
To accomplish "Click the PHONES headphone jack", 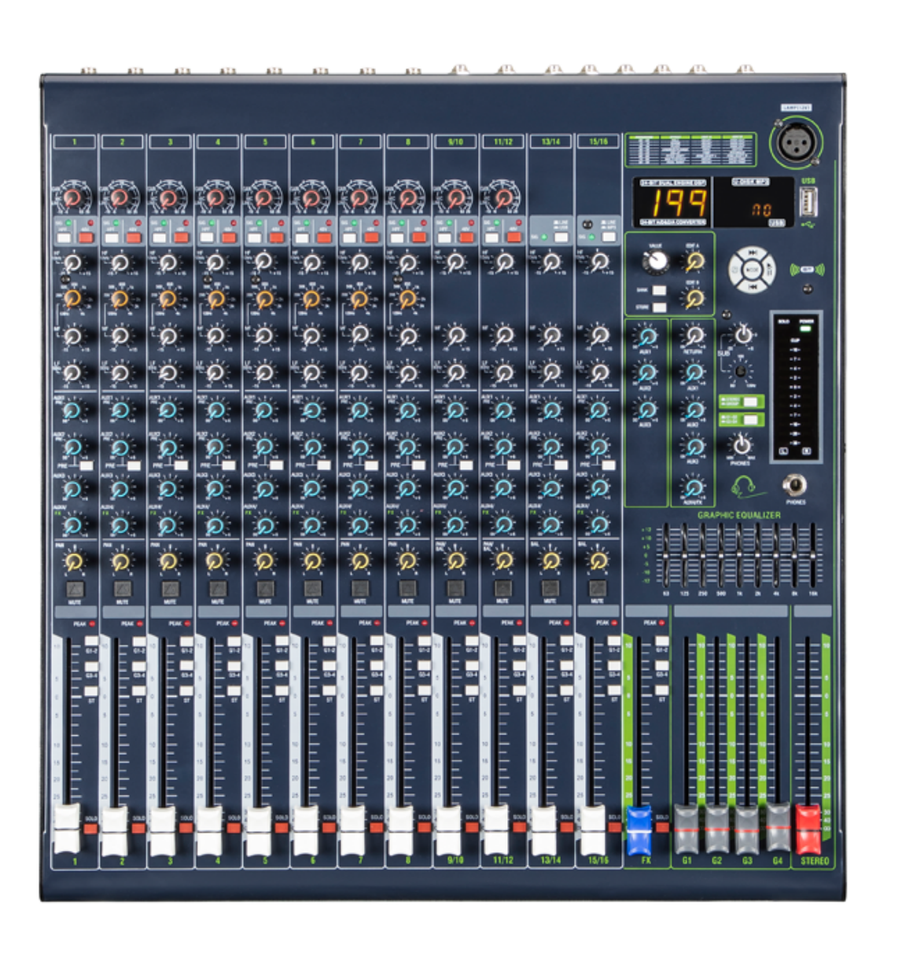I will 794,486.
